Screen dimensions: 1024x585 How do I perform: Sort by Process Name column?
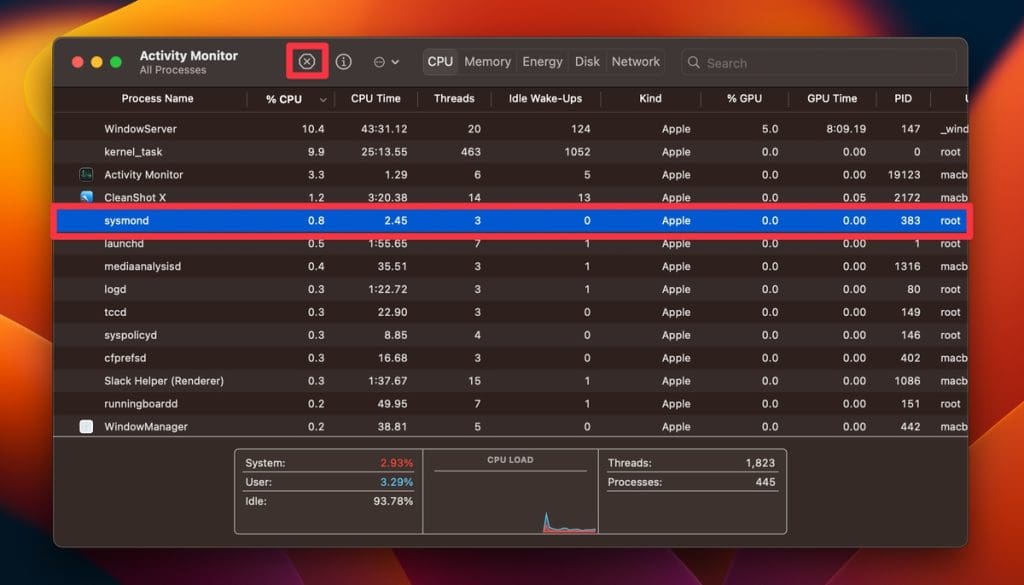(x=157, y=99)
